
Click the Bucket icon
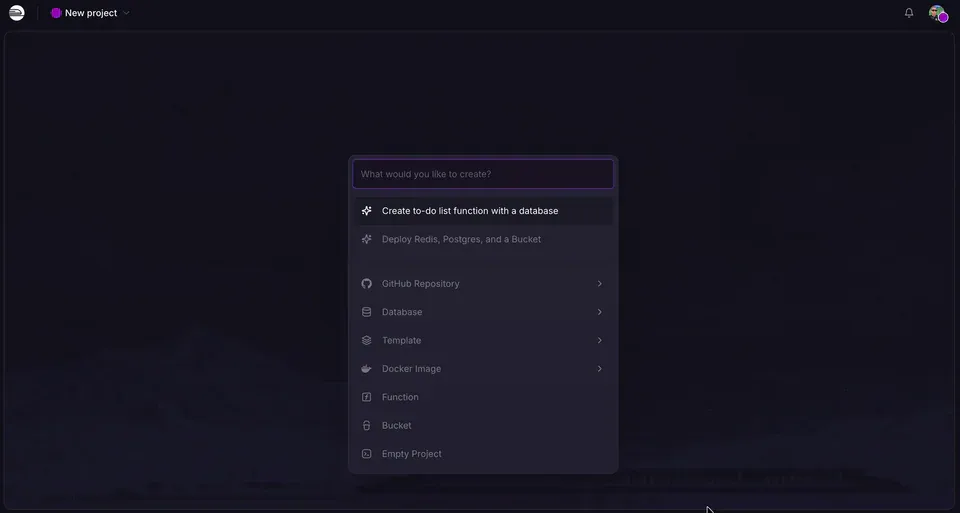coord(366,425)
